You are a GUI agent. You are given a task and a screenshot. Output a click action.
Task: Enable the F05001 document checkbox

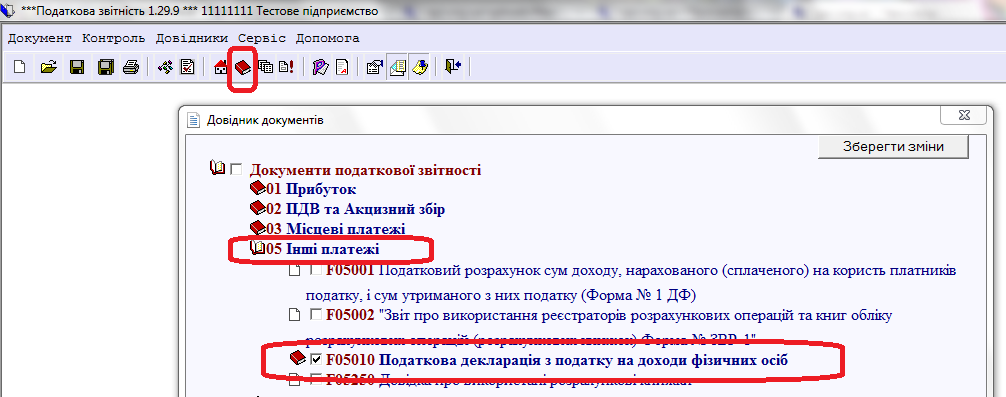tap(316, 271)
